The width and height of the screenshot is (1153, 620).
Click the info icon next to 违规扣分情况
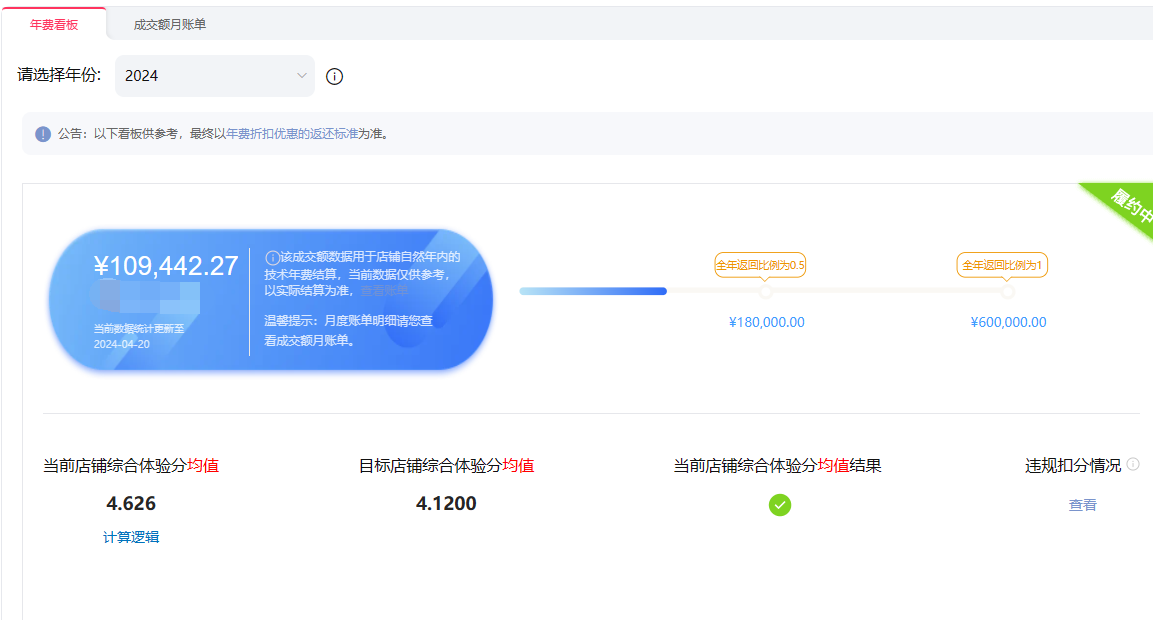coord(1133,464)
